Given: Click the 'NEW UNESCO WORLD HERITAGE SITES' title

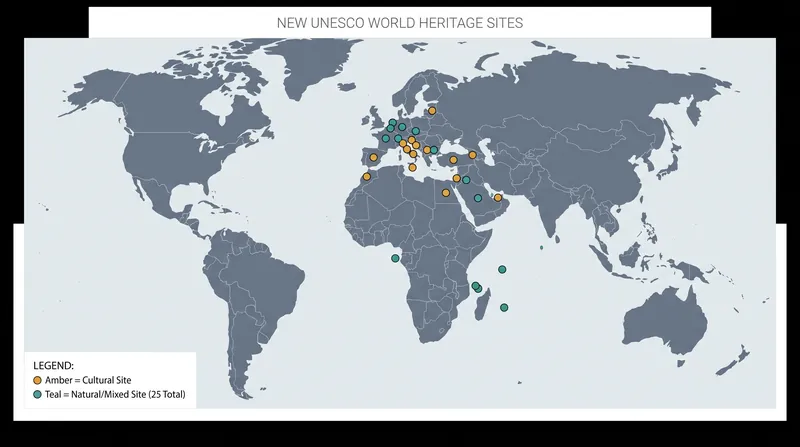Looking at the screenshot, I should coord(400,23).
